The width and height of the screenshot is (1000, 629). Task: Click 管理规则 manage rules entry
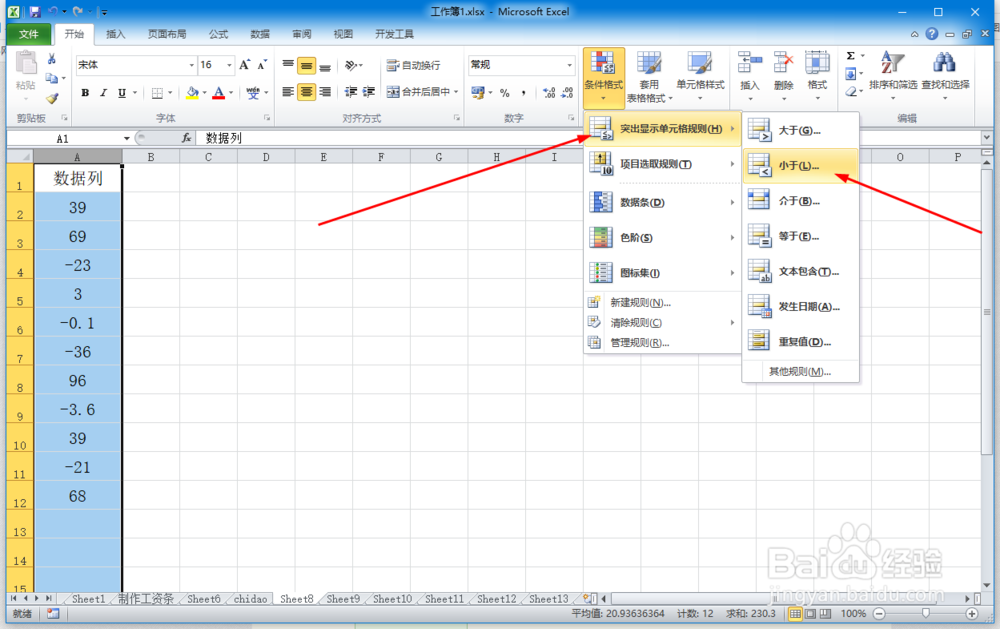pyautogui.click(x=663, y=343)
